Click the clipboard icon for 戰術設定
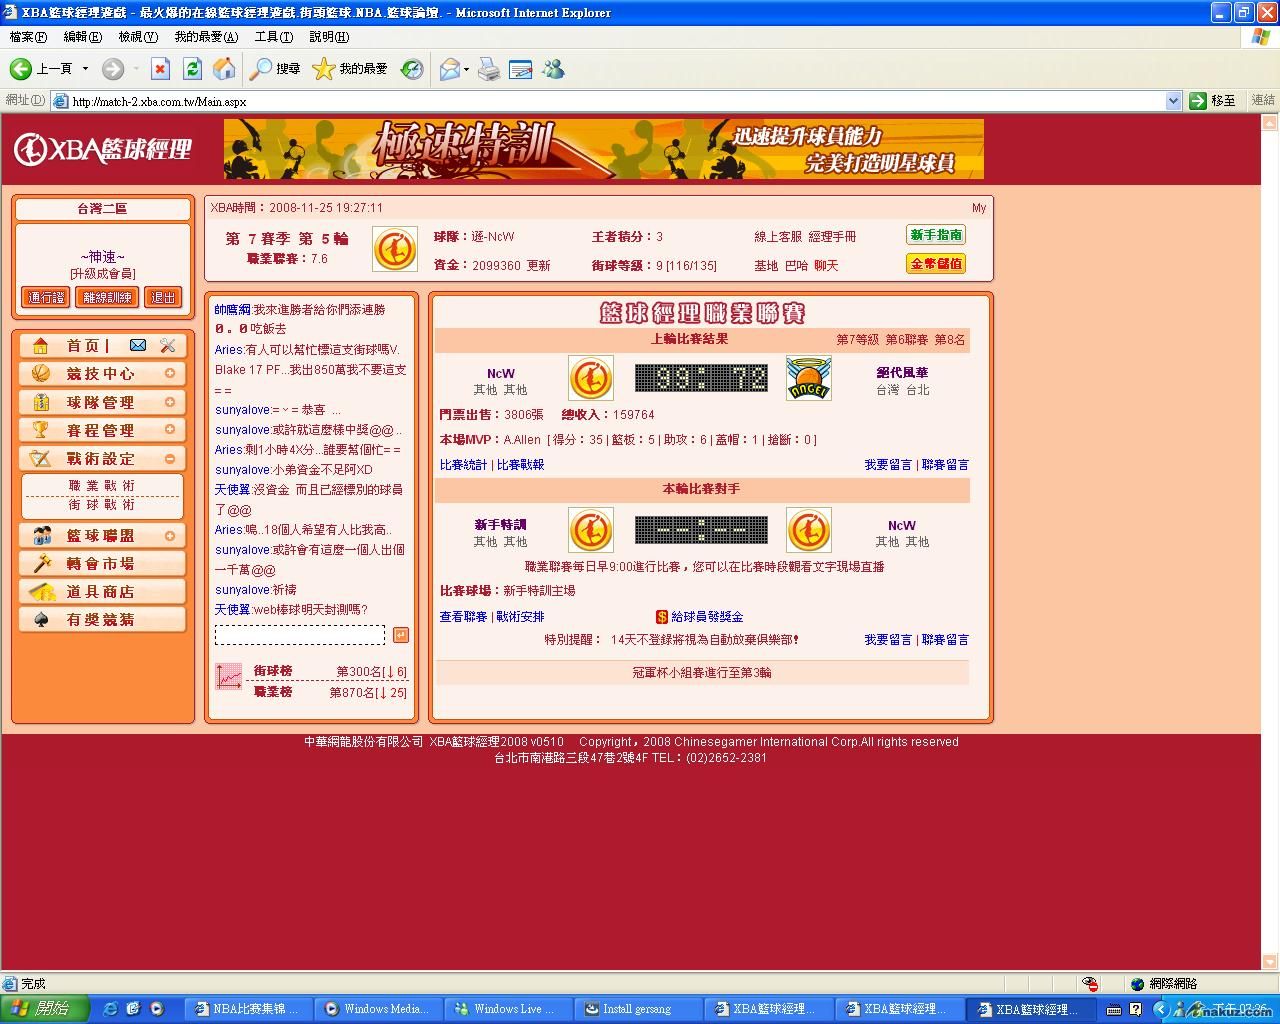 point(41,458)
